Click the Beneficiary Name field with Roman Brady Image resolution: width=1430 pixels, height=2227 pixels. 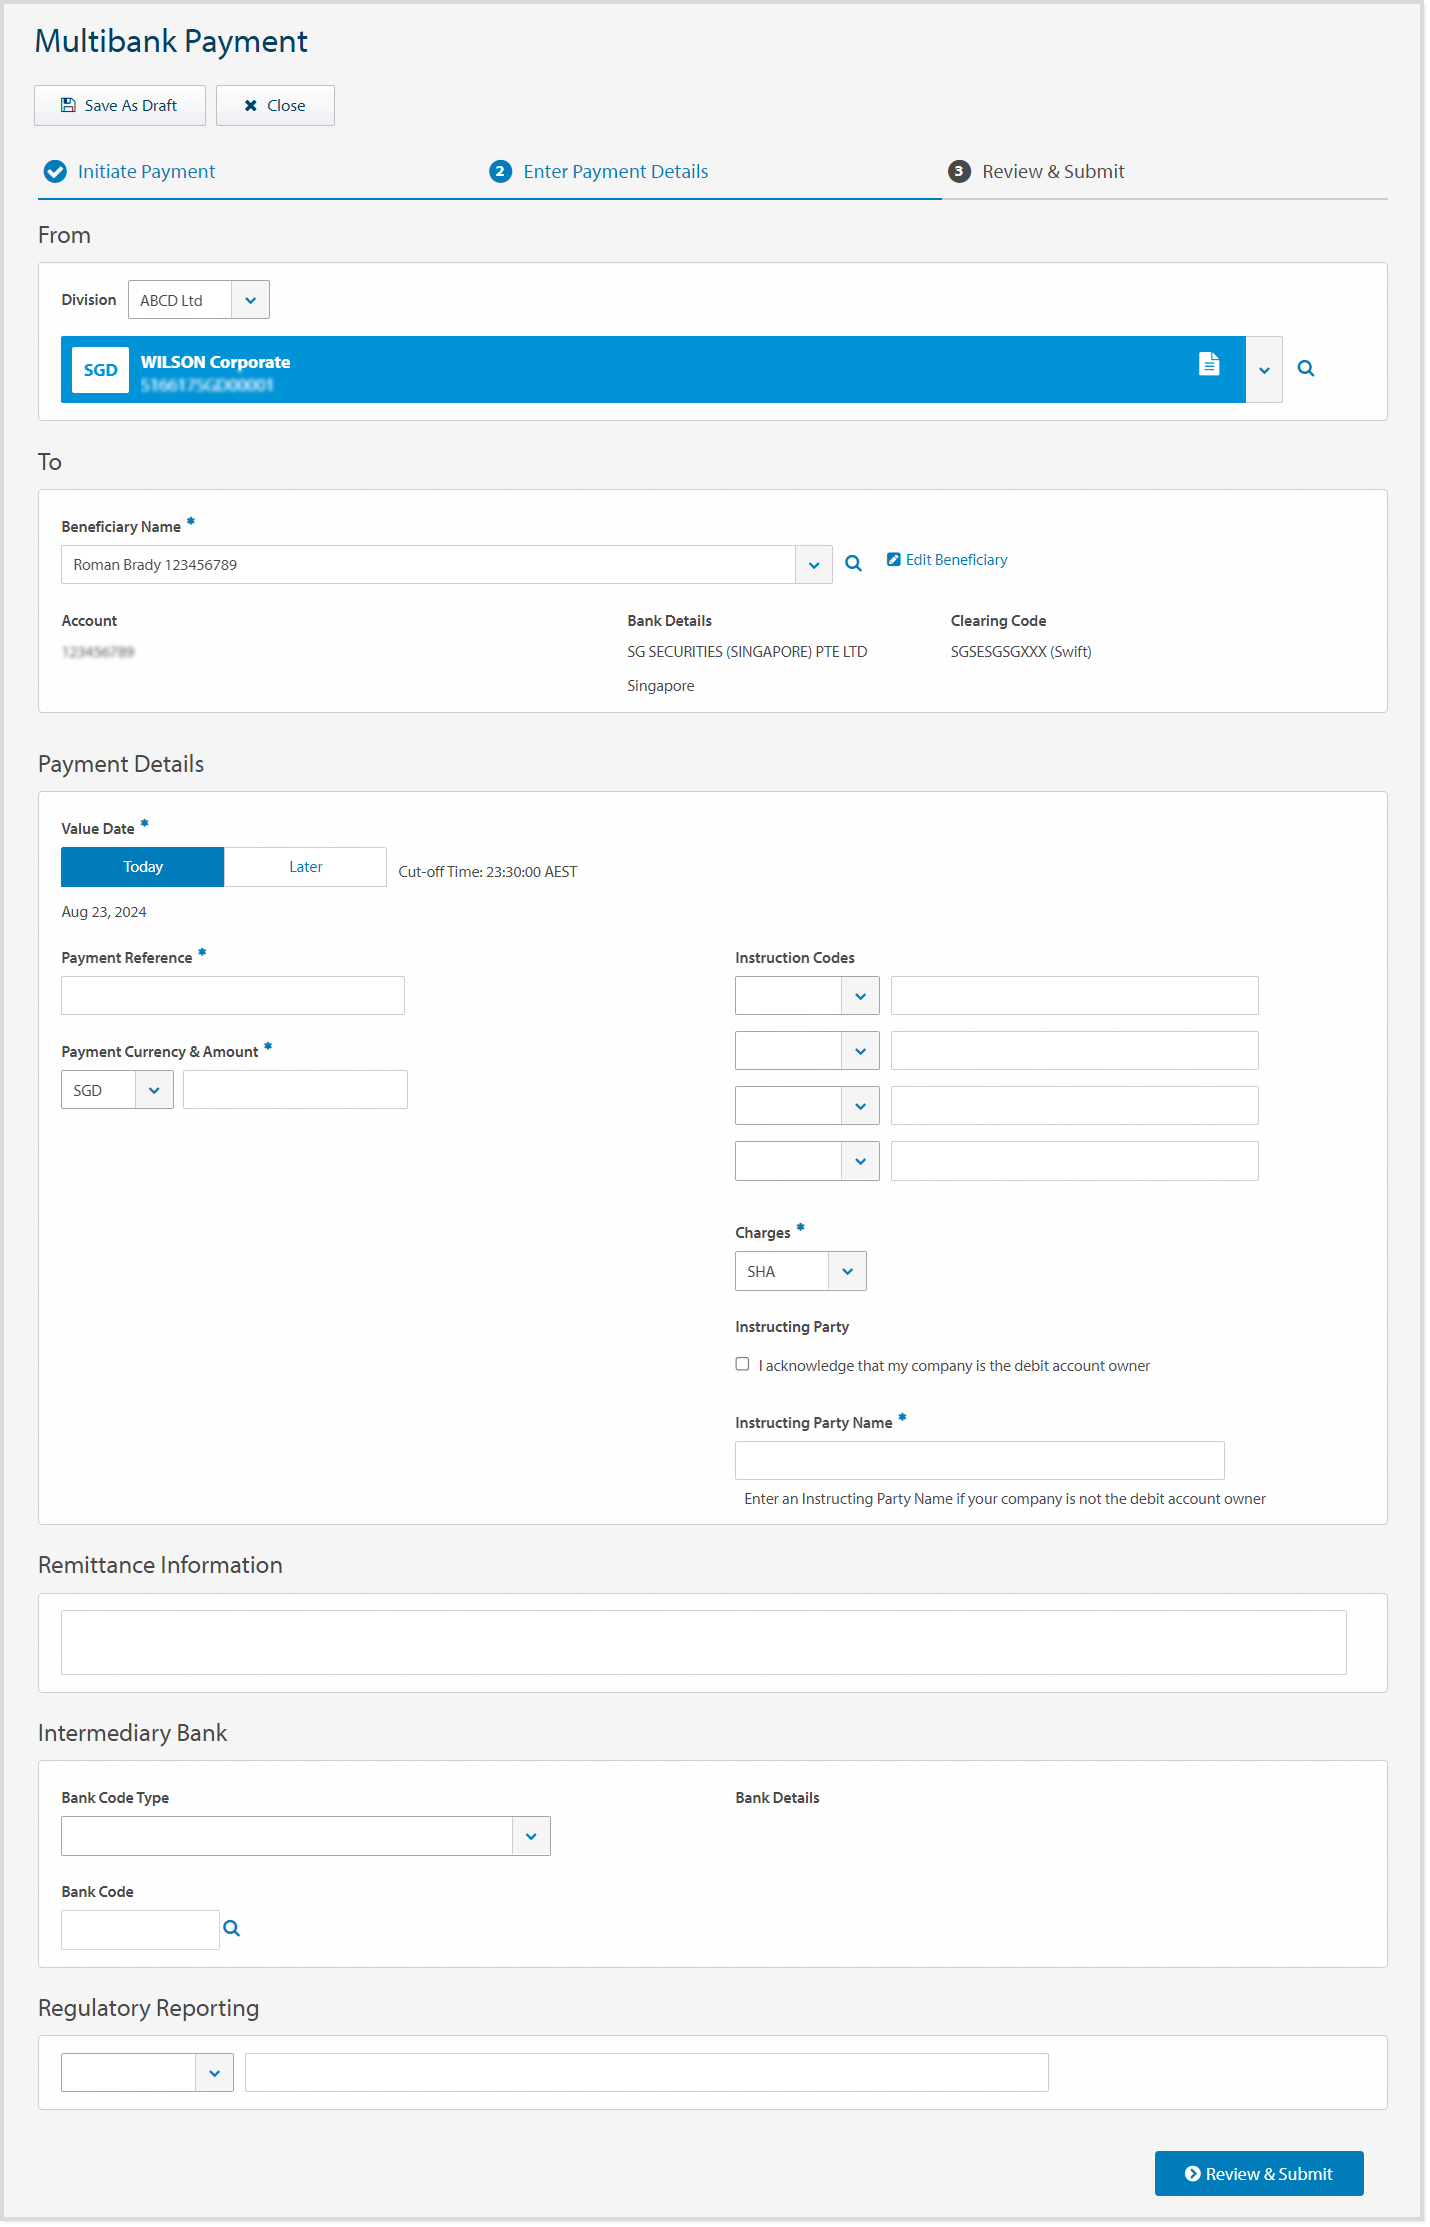[428, 565]
